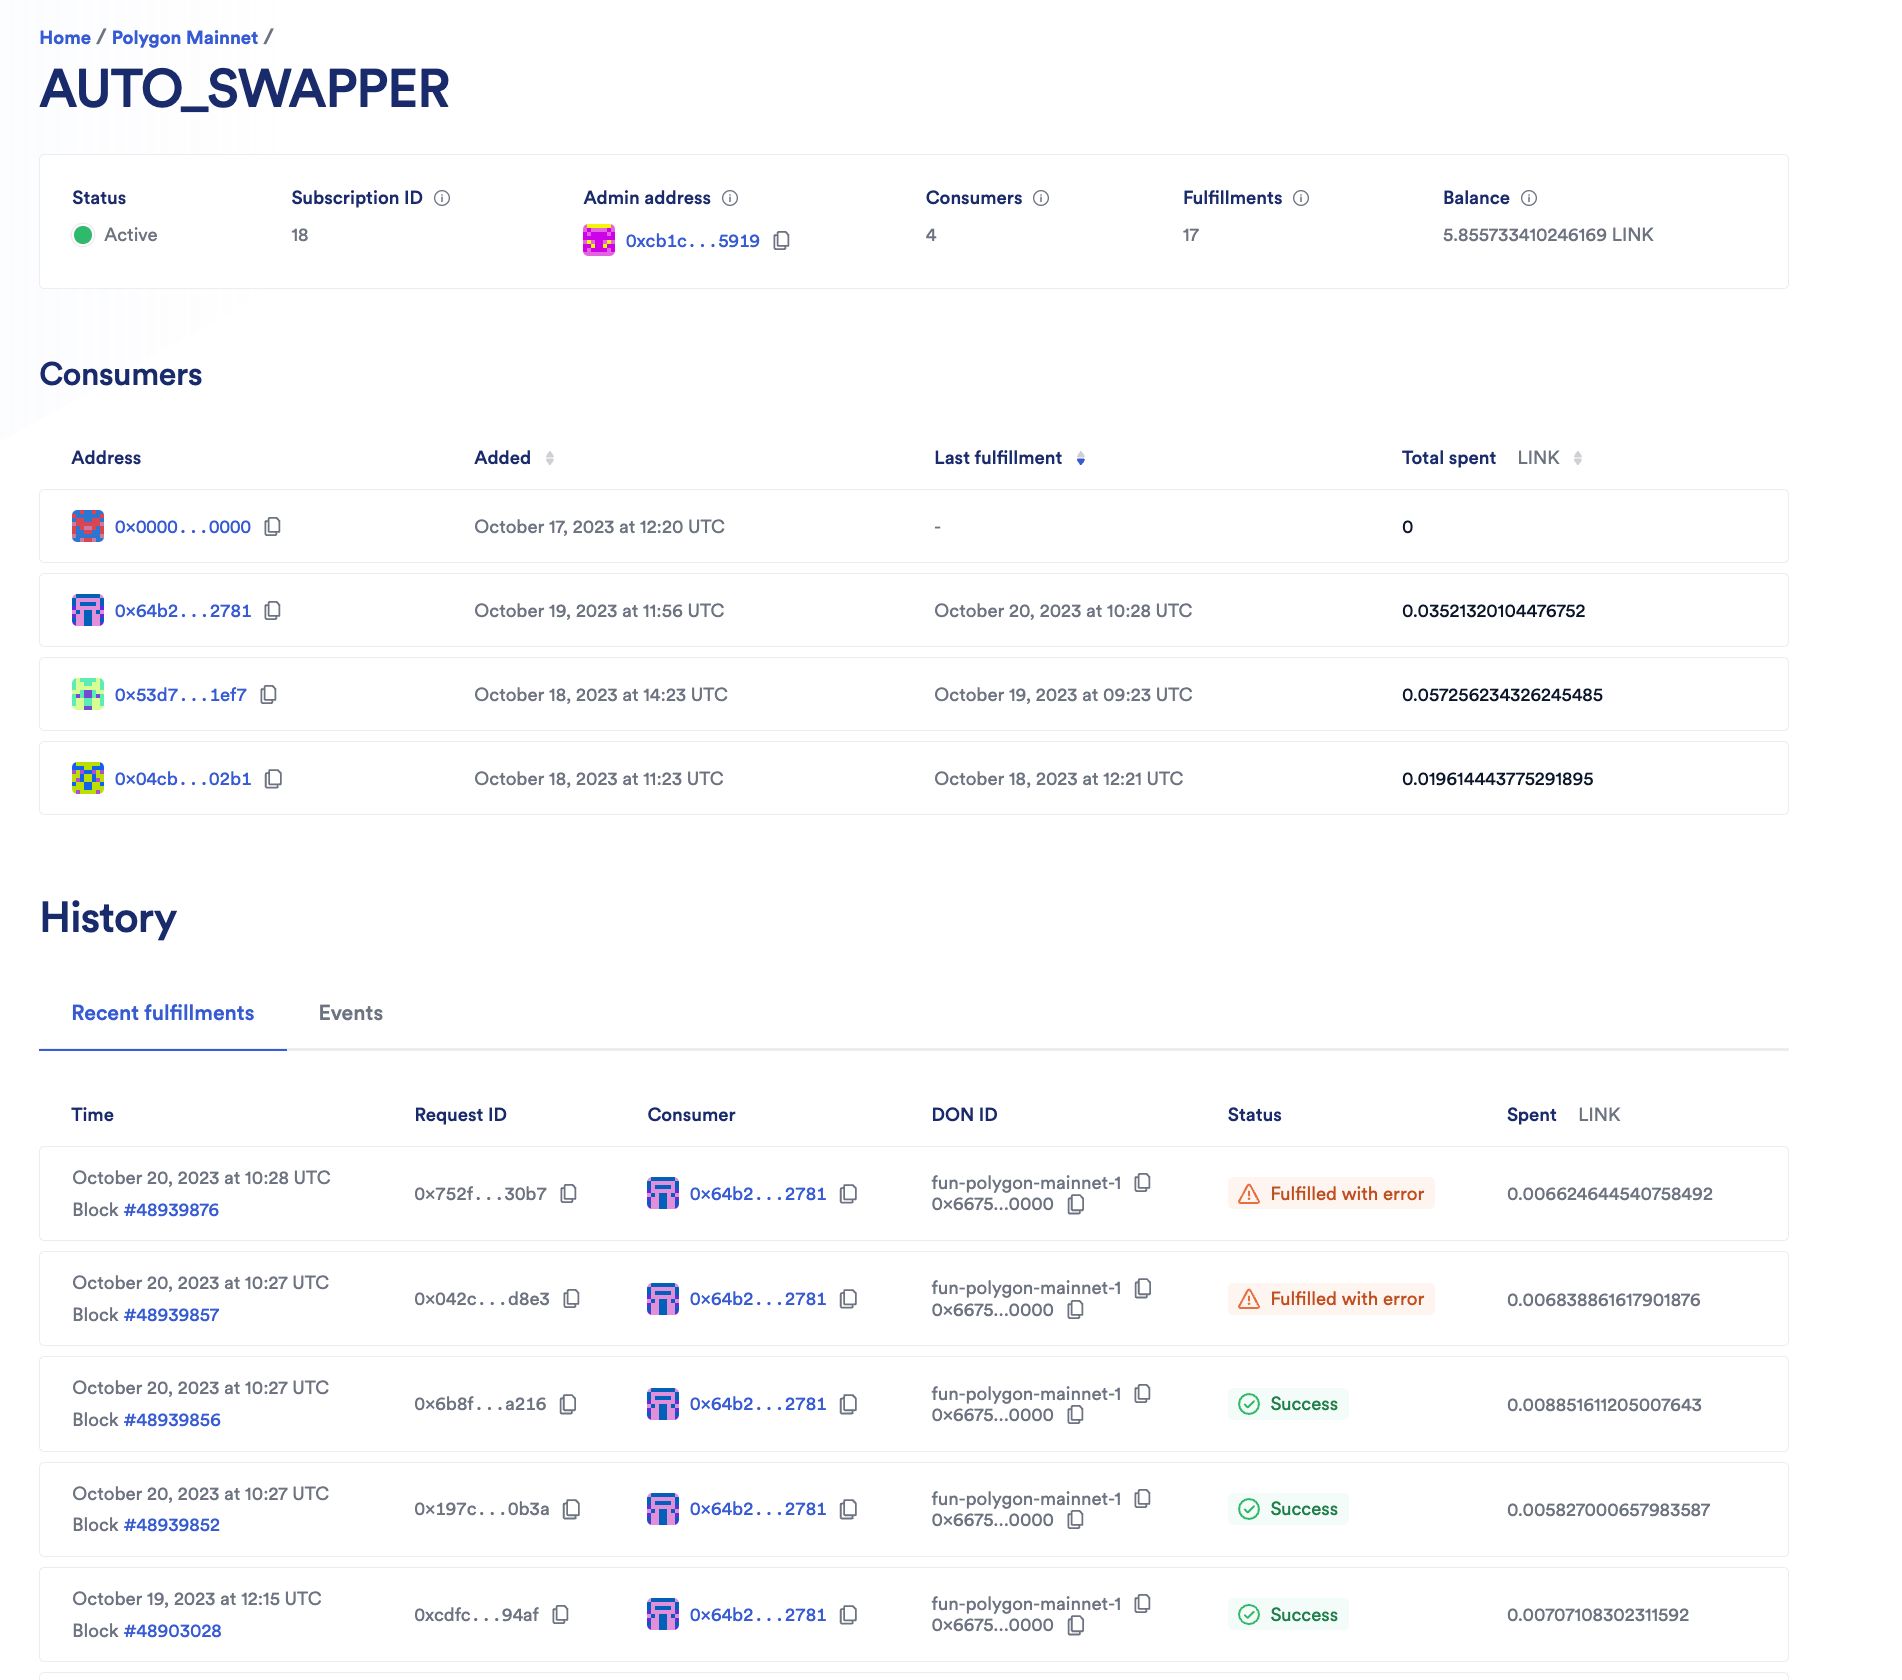The height and width of the screenshot is (1680, 1902).
Task: Copy the admin address 0xcb1c...5919
Action: (782, 241)
